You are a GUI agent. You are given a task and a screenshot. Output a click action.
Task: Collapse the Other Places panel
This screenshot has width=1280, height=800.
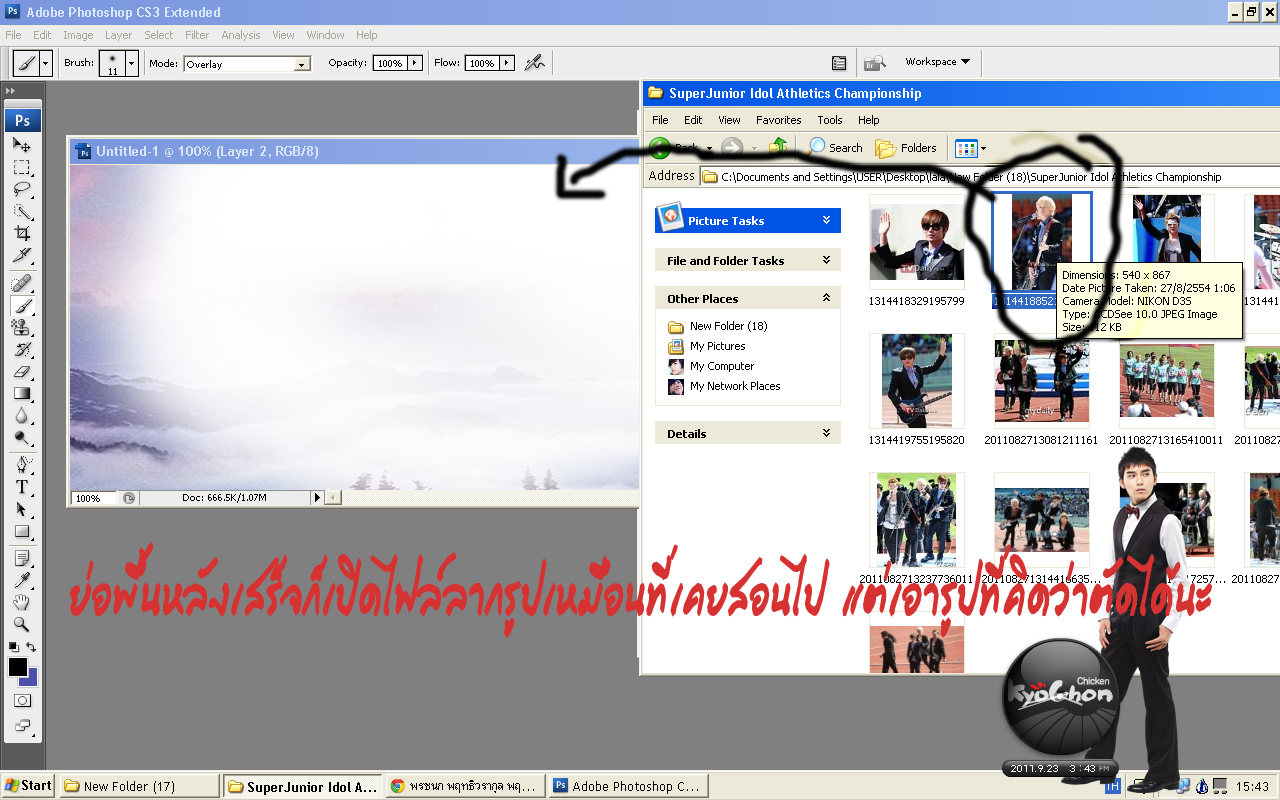click(826, 298)
